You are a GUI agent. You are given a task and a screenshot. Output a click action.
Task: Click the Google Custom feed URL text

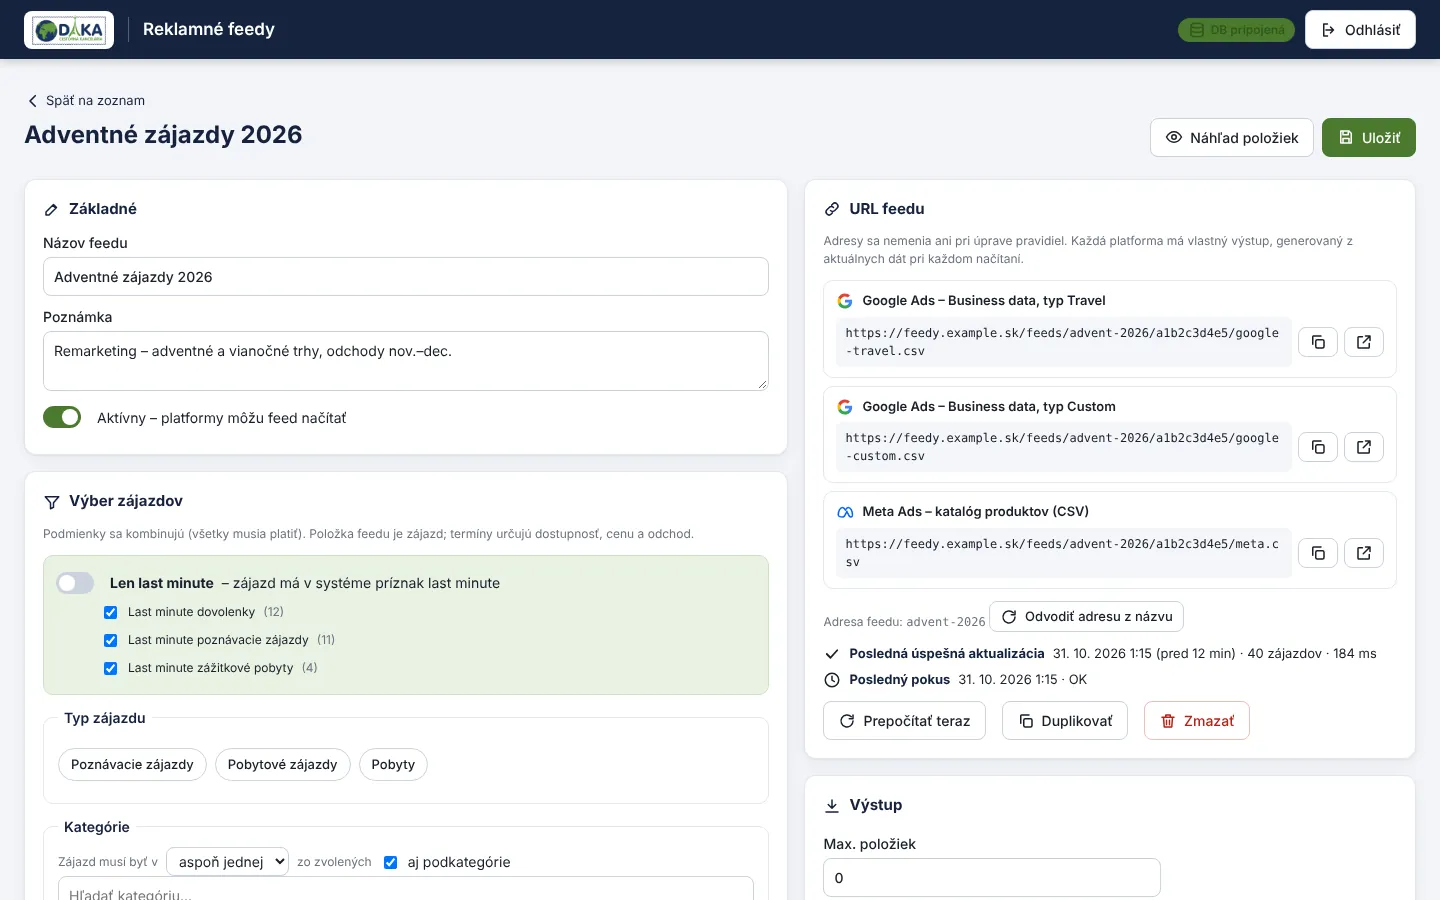point(1063,447)
